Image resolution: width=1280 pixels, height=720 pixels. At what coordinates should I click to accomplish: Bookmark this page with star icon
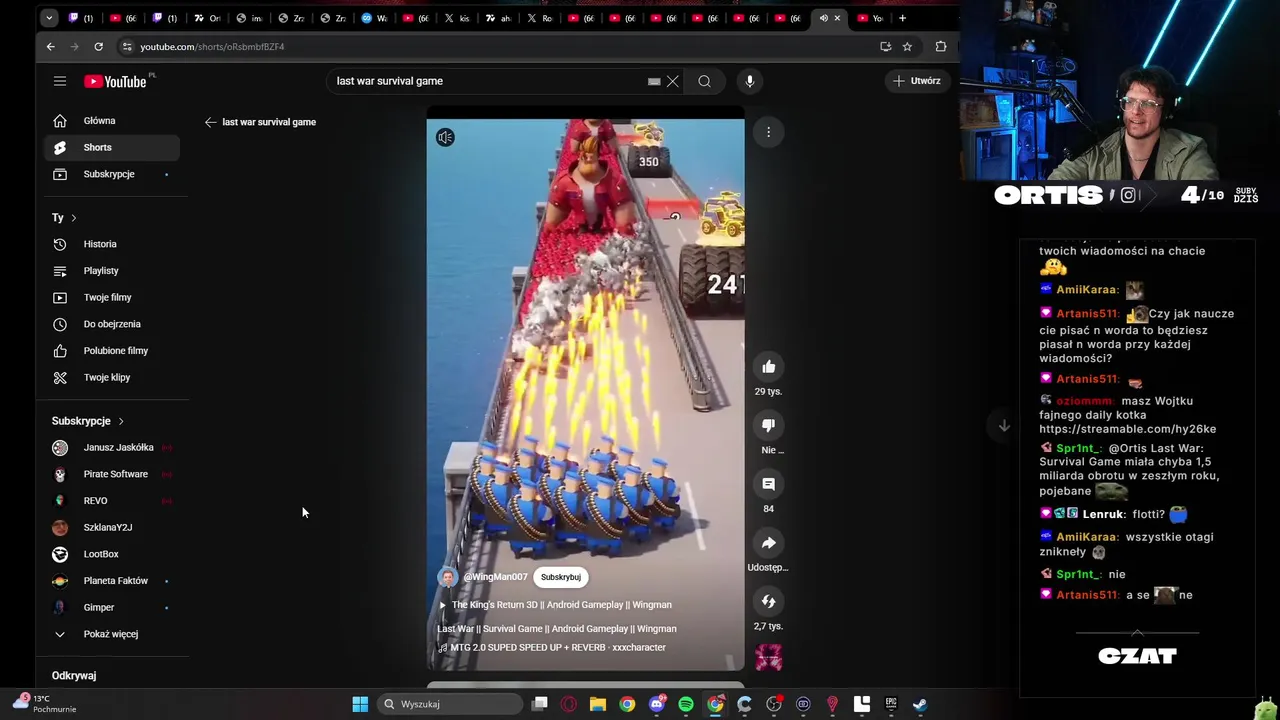pyautogui.click(x=907, y=46)
